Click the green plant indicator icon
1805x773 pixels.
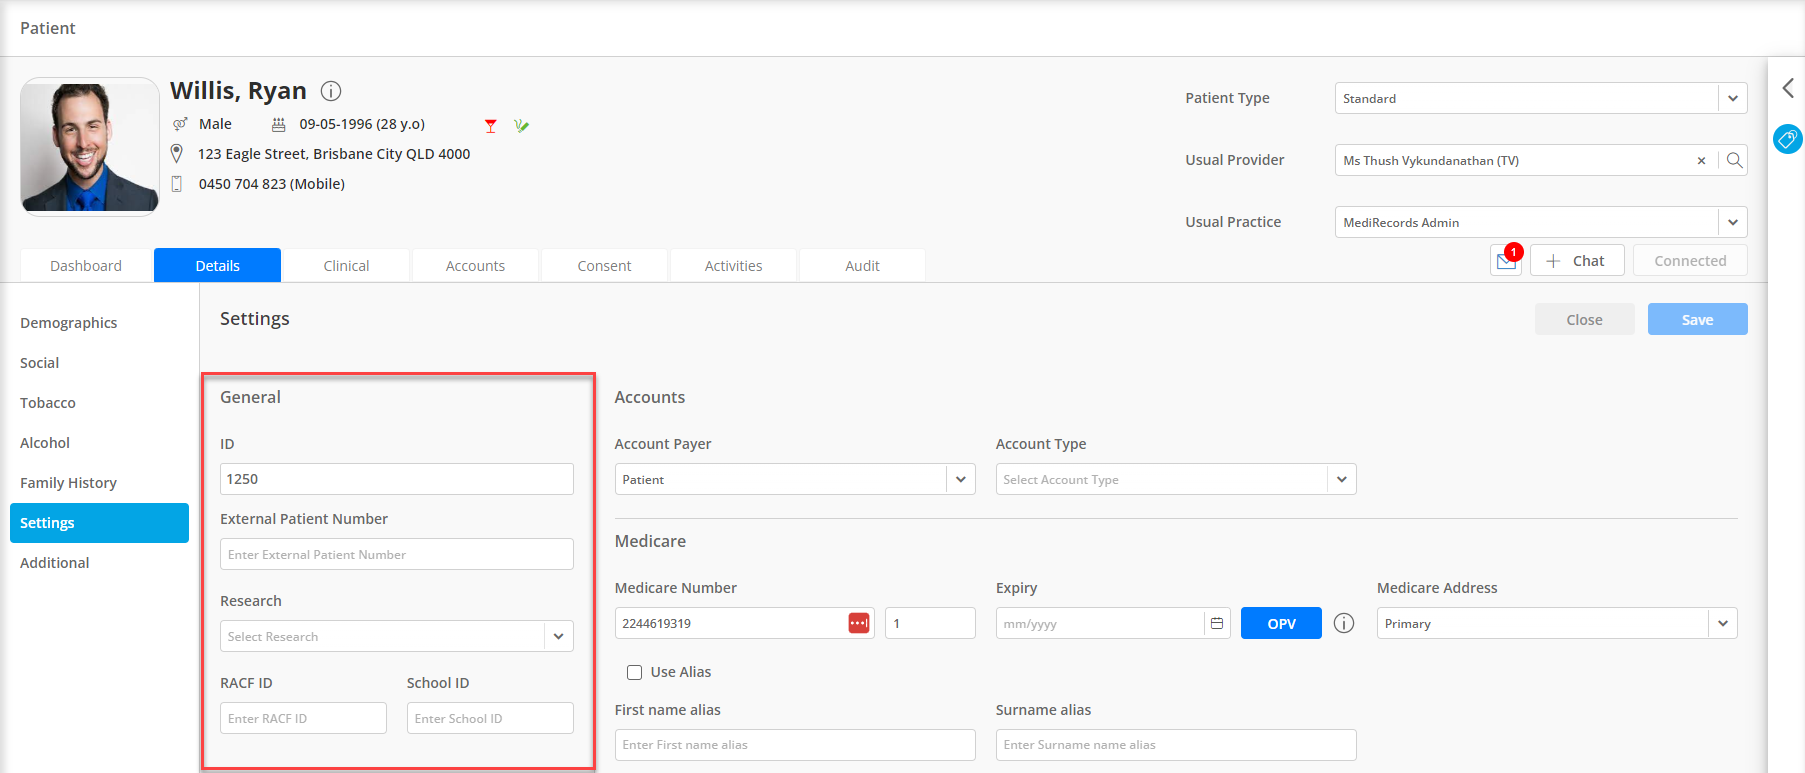coord(521,126)
